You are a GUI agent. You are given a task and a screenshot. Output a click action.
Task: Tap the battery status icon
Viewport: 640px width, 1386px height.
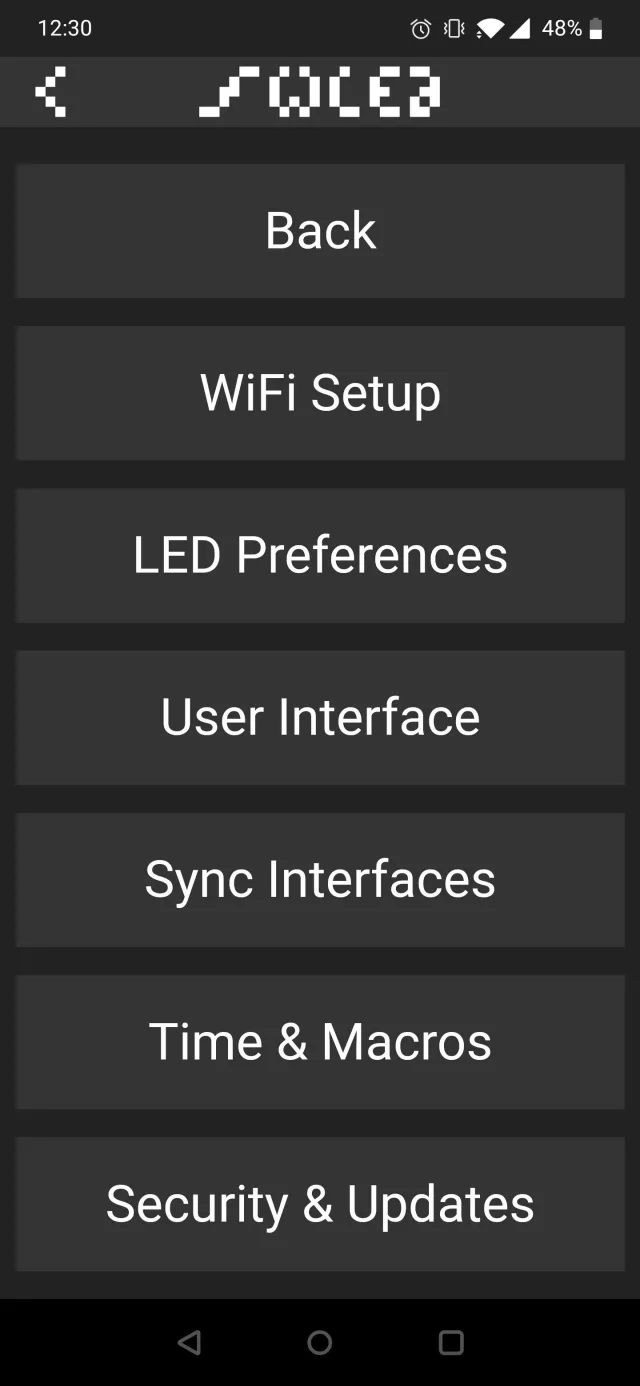coord(596,29)
